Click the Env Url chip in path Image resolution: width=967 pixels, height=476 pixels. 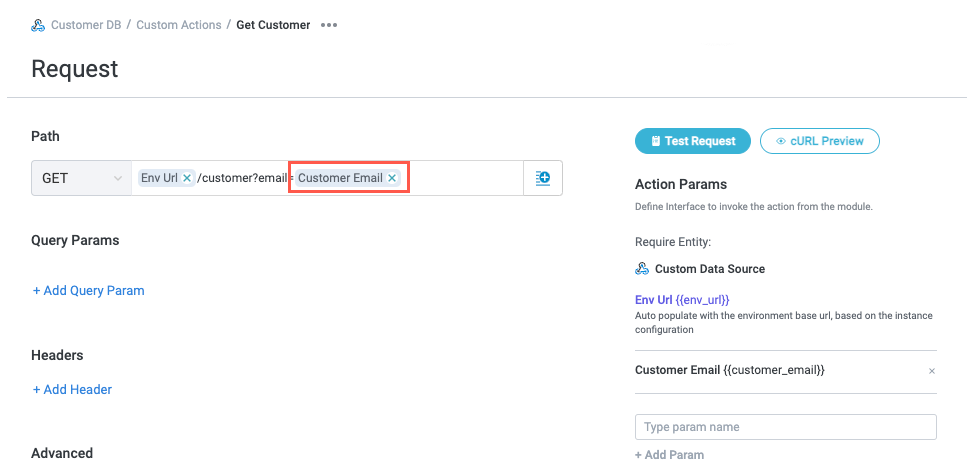click(x=159, y=178)
